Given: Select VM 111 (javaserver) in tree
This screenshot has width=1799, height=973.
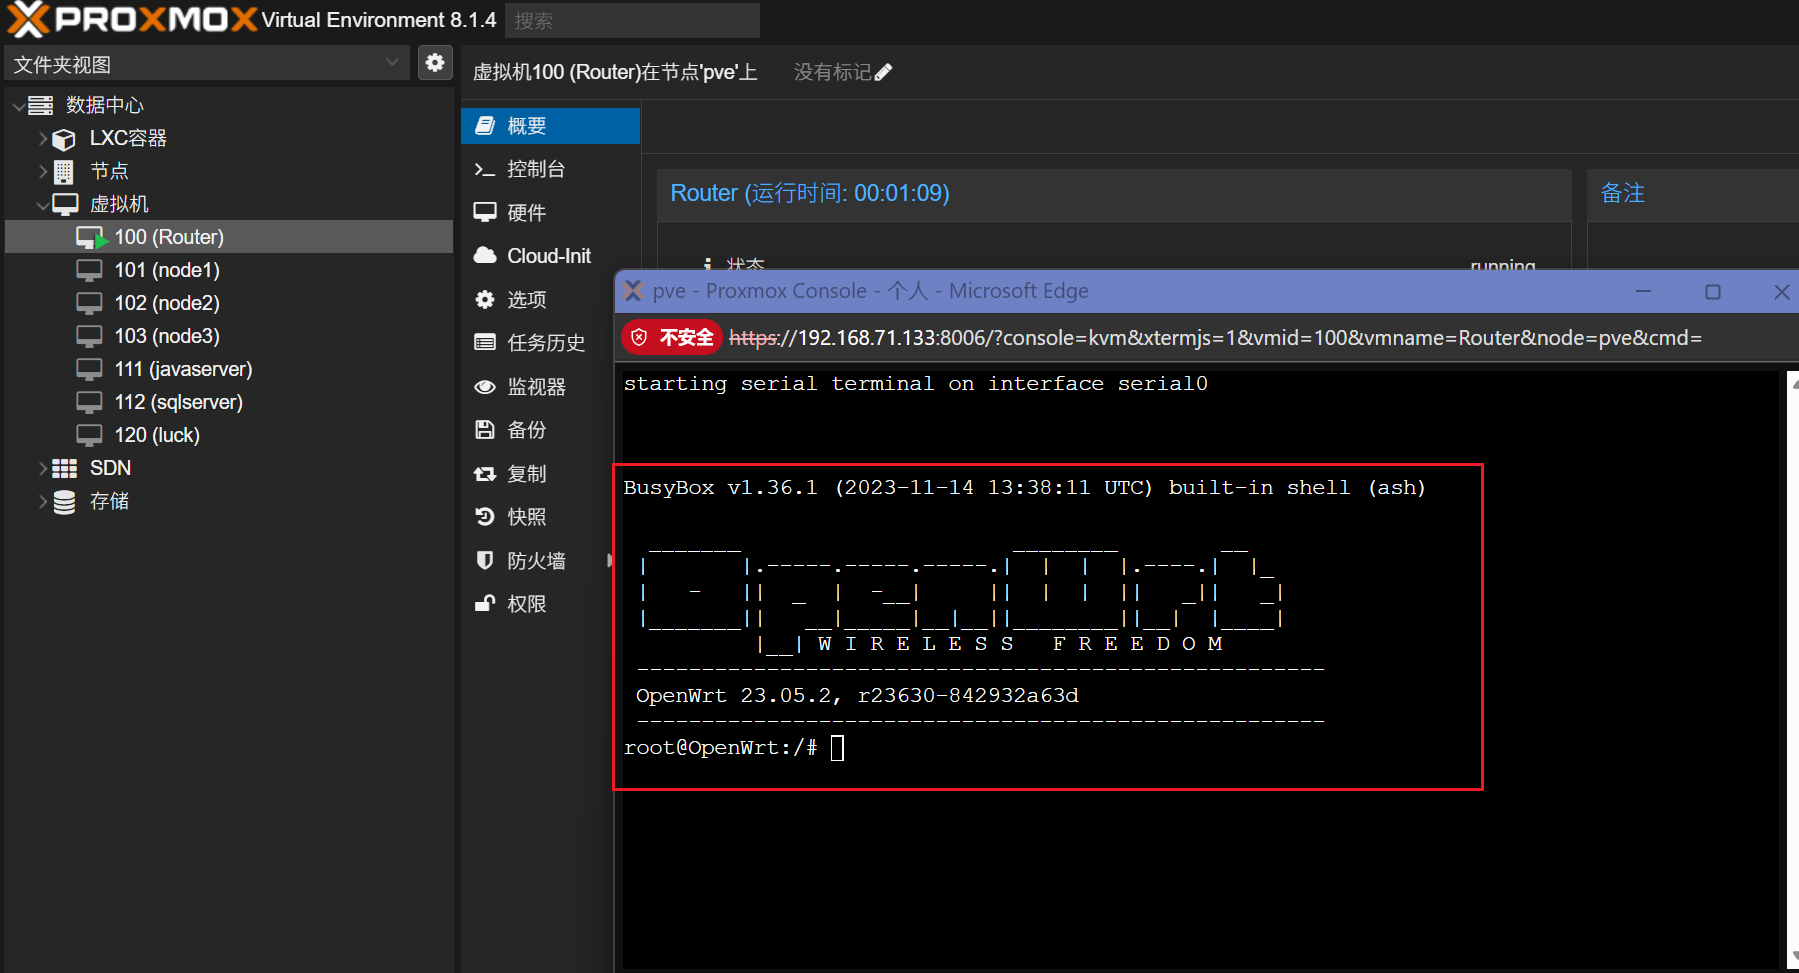Looking at the screenshot, I should [x=183, y=369].
